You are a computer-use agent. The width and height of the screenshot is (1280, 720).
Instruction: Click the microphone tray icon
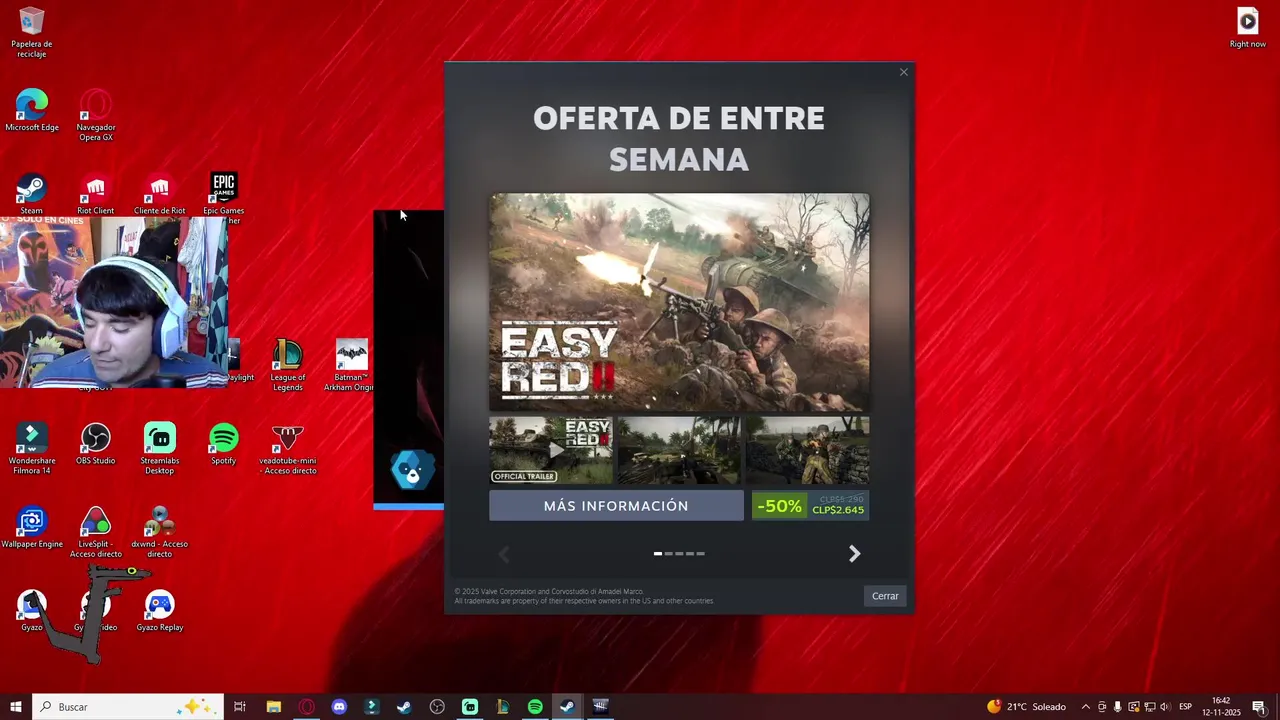[x=1118, y=707]
